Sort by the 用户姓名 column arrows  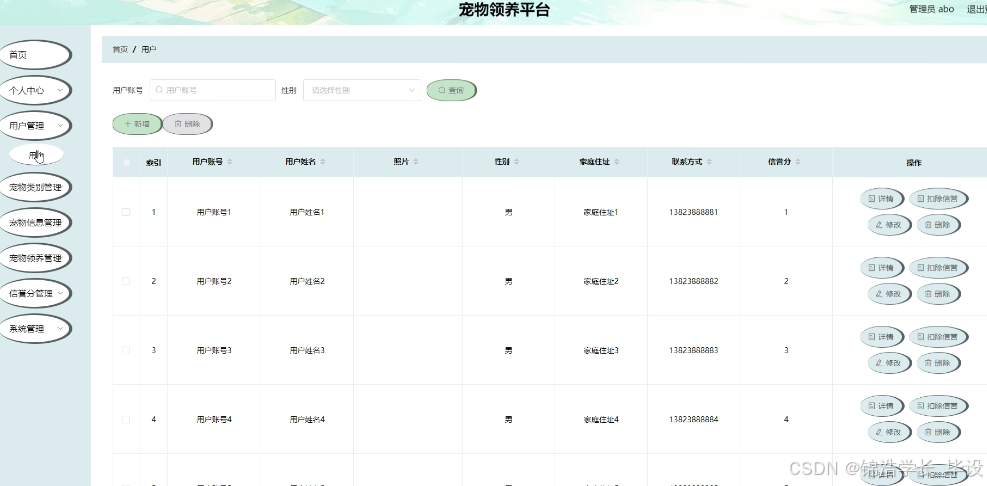click(x=323, y=162)
